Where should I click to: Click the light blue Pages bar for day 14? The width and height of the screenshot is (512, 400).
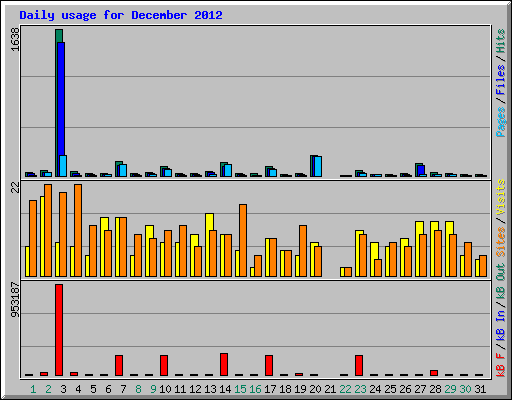228,170
